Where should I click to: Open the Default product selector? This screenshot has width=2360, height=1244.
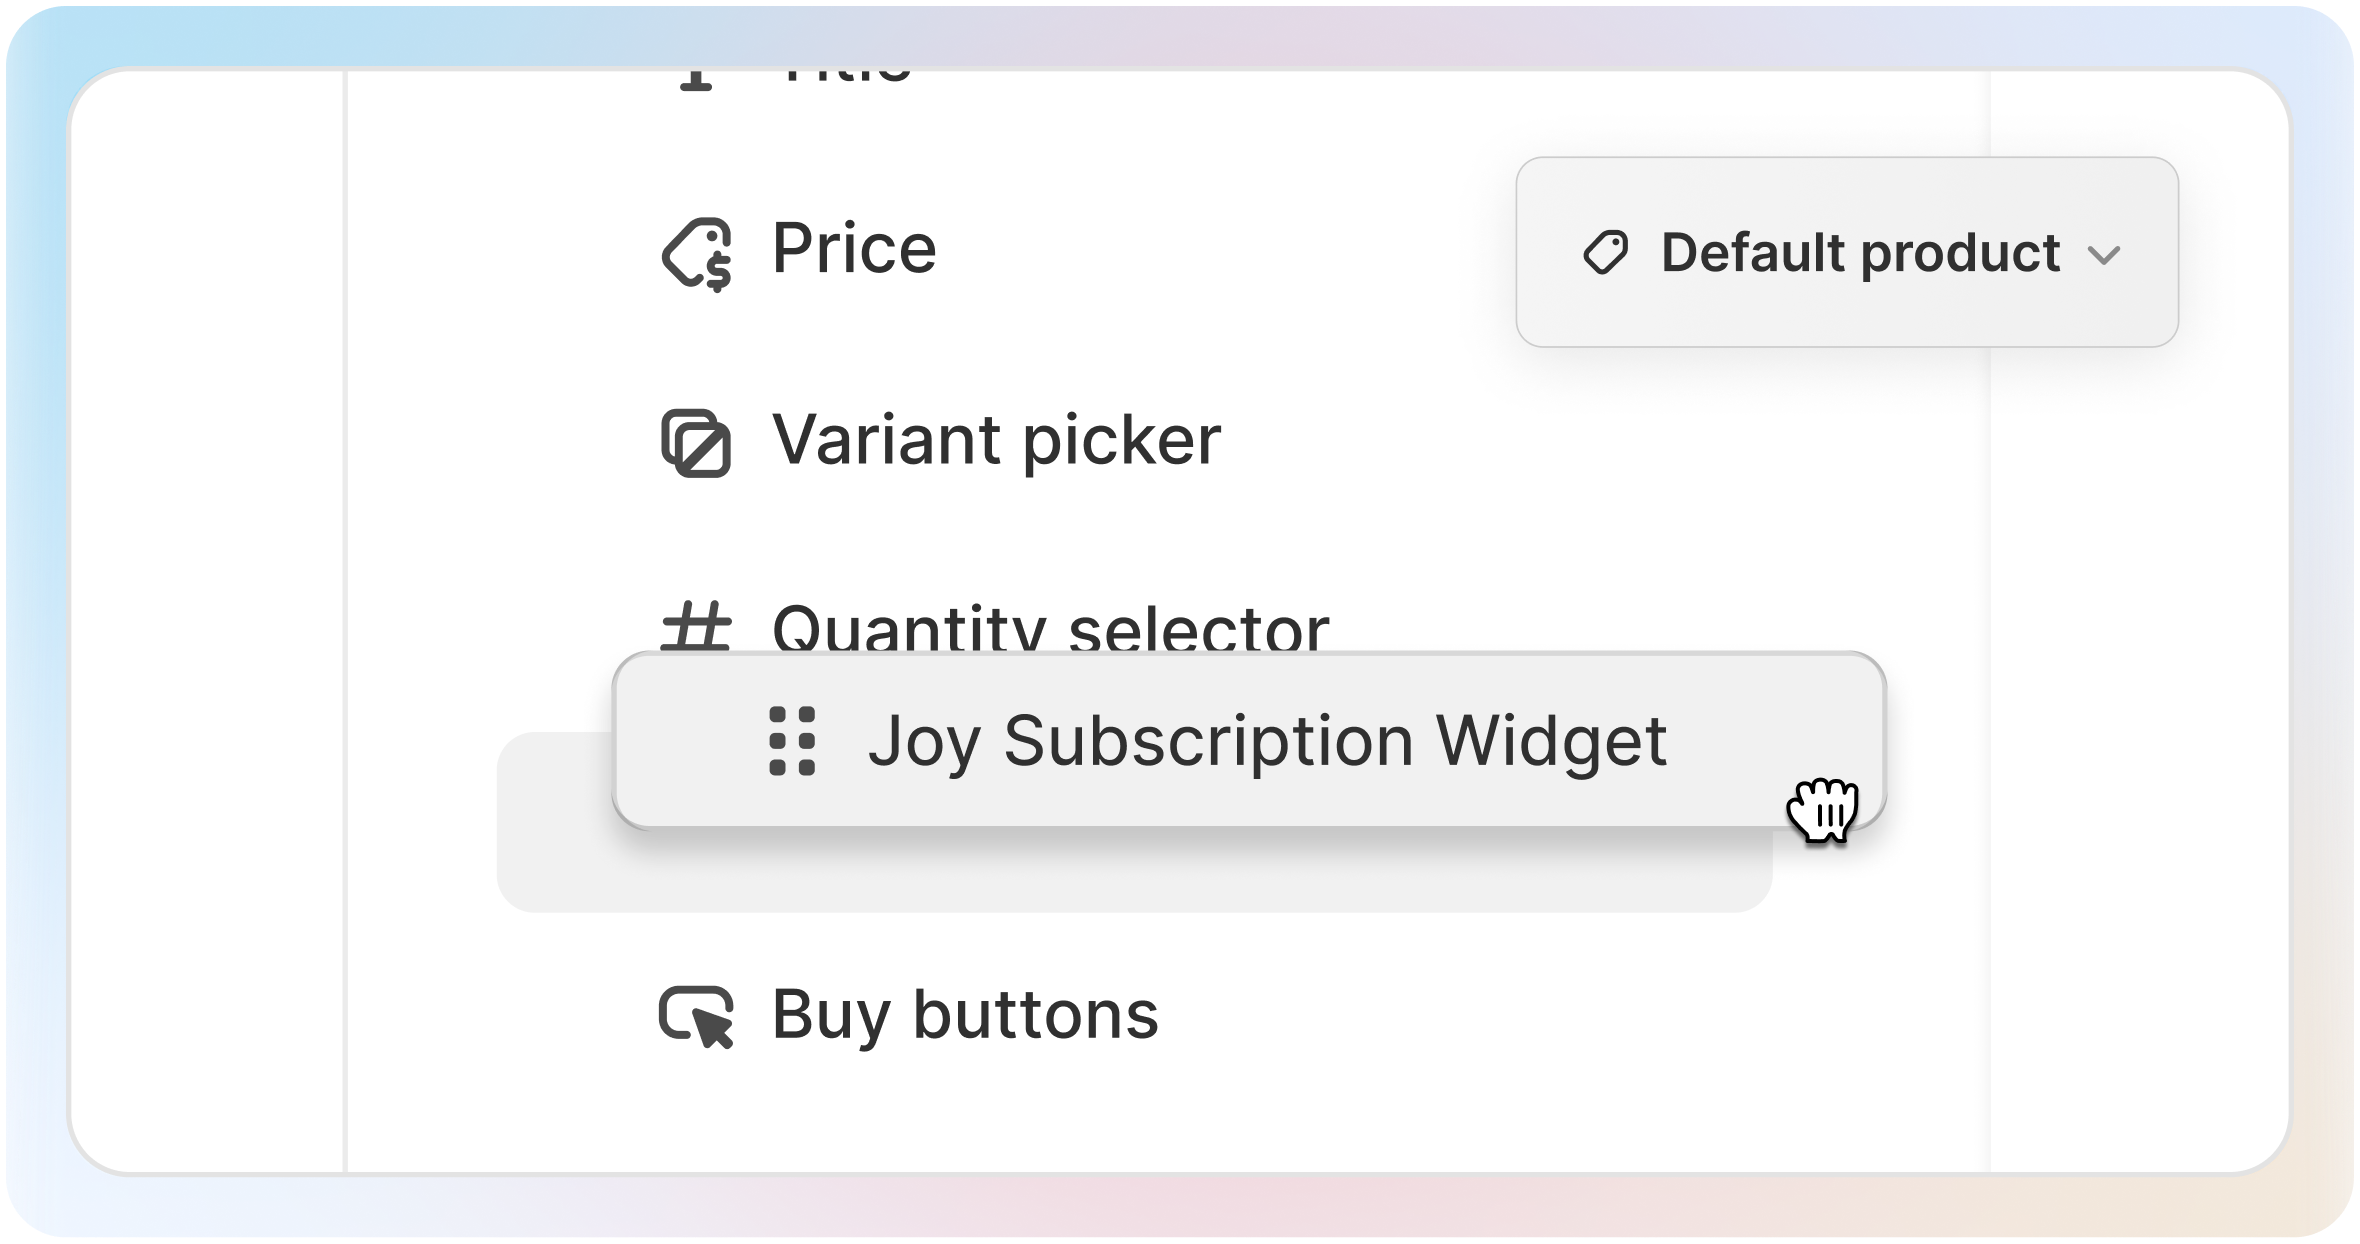tap(1846, 252)
